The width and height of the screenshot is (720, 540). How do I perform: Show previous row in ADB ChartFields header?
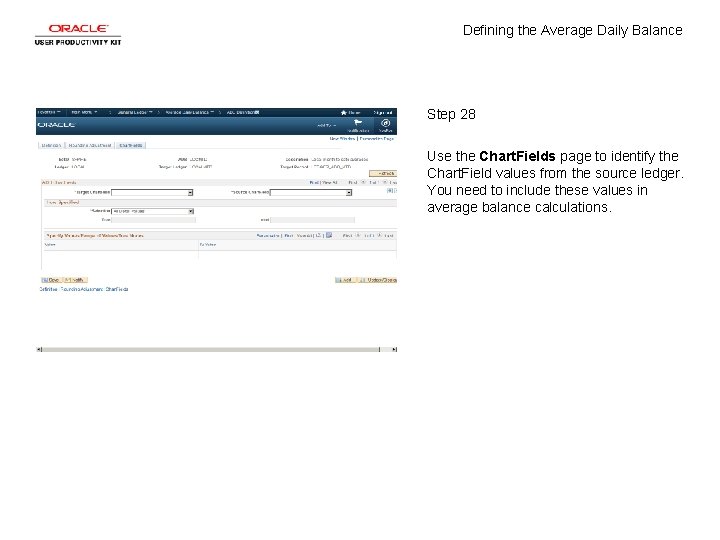(x=363, y=182)
